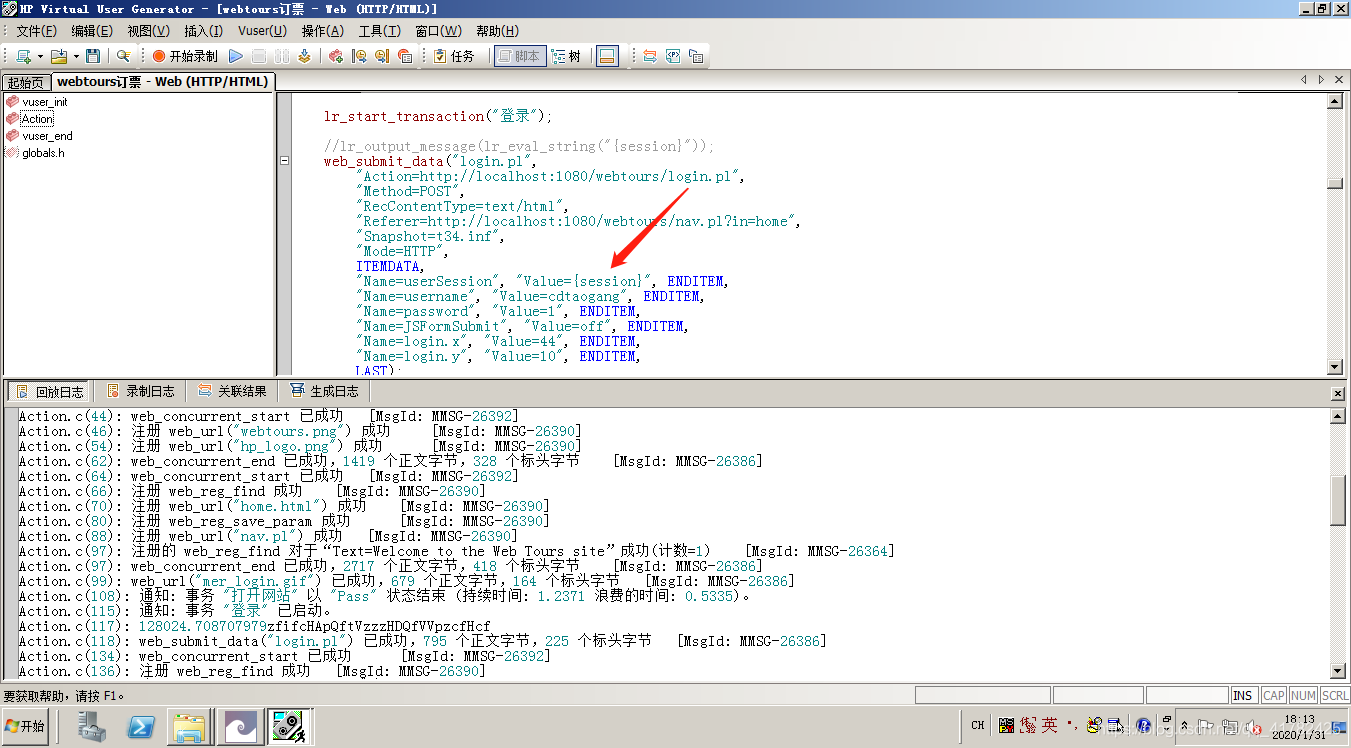Select the 录制日志 recording log tab
Viewport: 1351px width, 748px height.
click(141, 391)
